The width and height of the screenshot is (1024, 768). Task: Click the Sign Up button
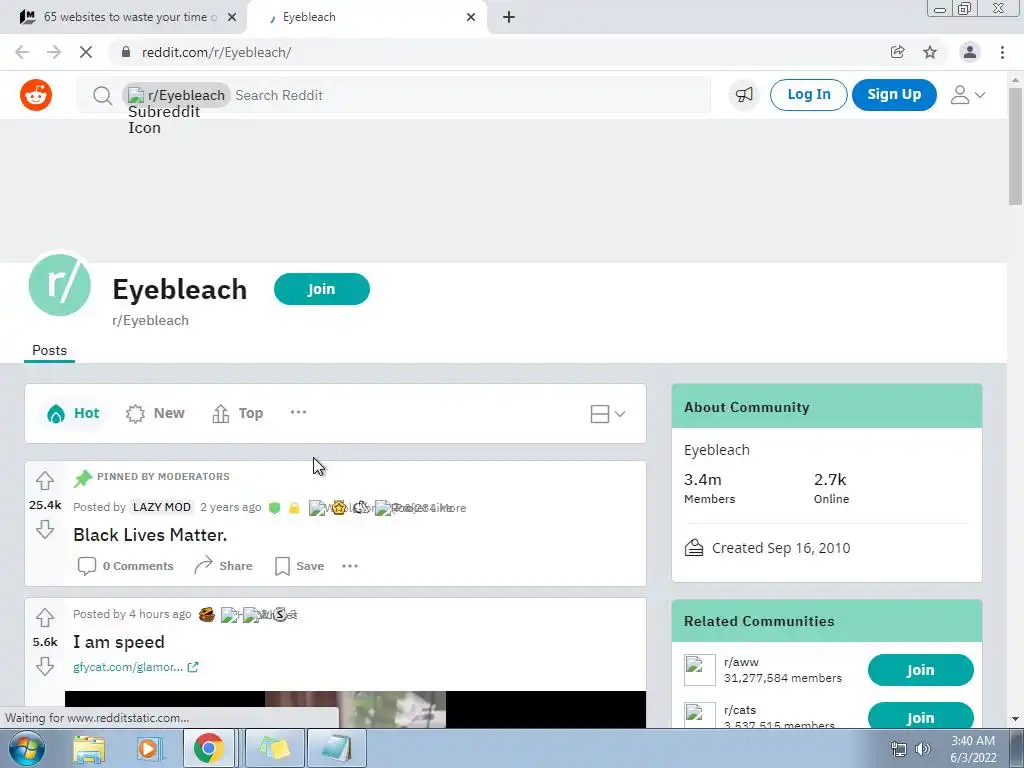tap(894, 95)
